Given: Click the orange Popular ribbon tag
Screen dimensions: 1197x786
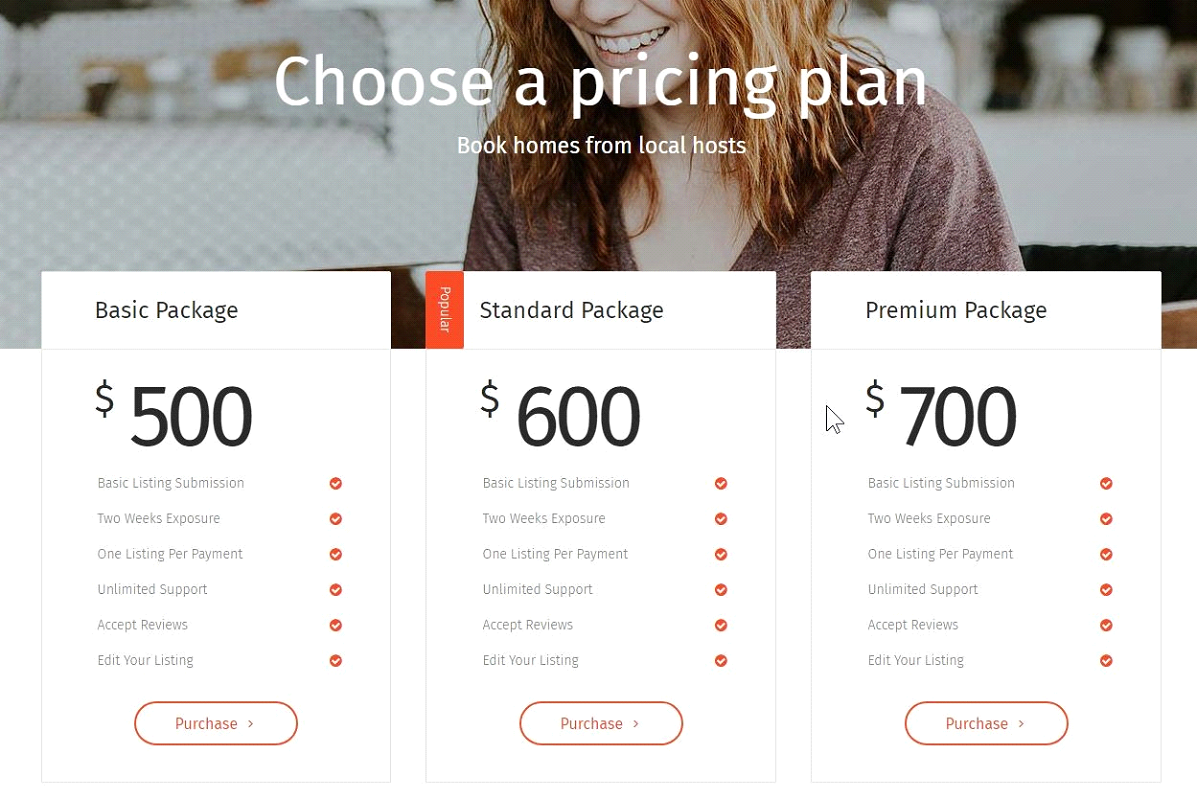Looking at the screenshot, I should coord(445,310).
